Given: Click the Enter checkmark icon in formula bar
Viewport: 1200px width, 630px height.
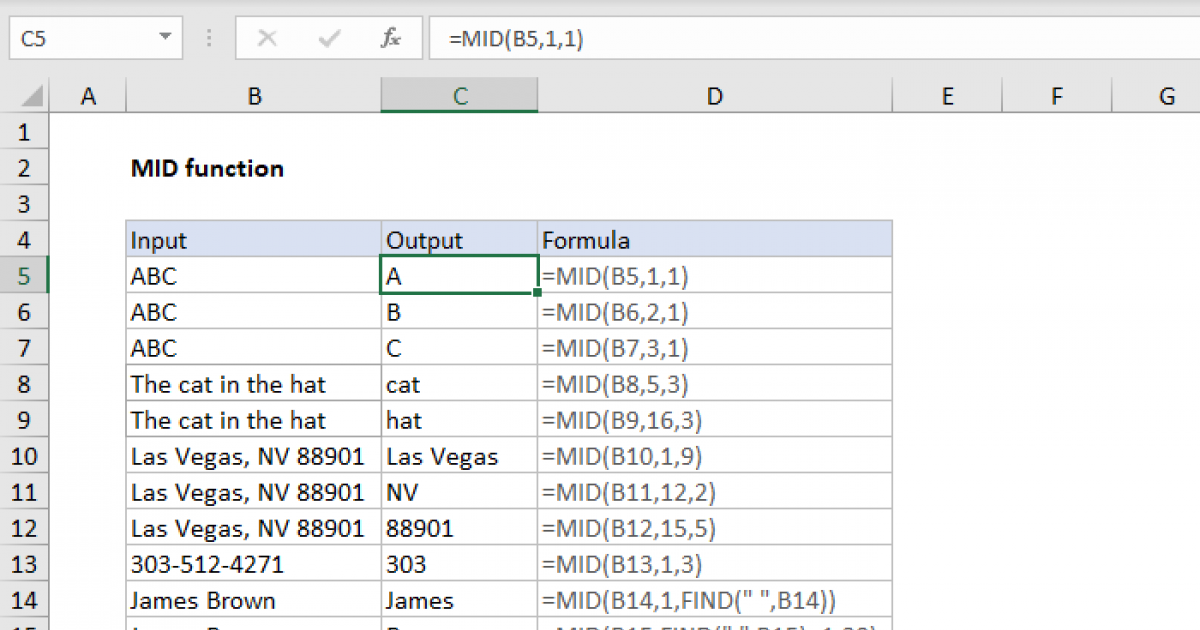Looking at the screenshot, I should click(328, 39).
